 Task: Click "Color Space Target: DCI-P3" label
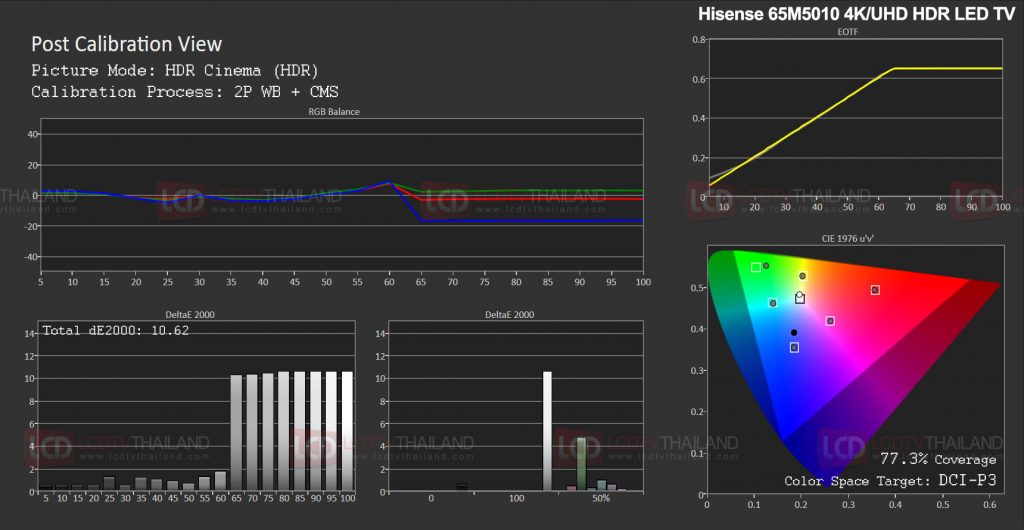tap(891, 482)
